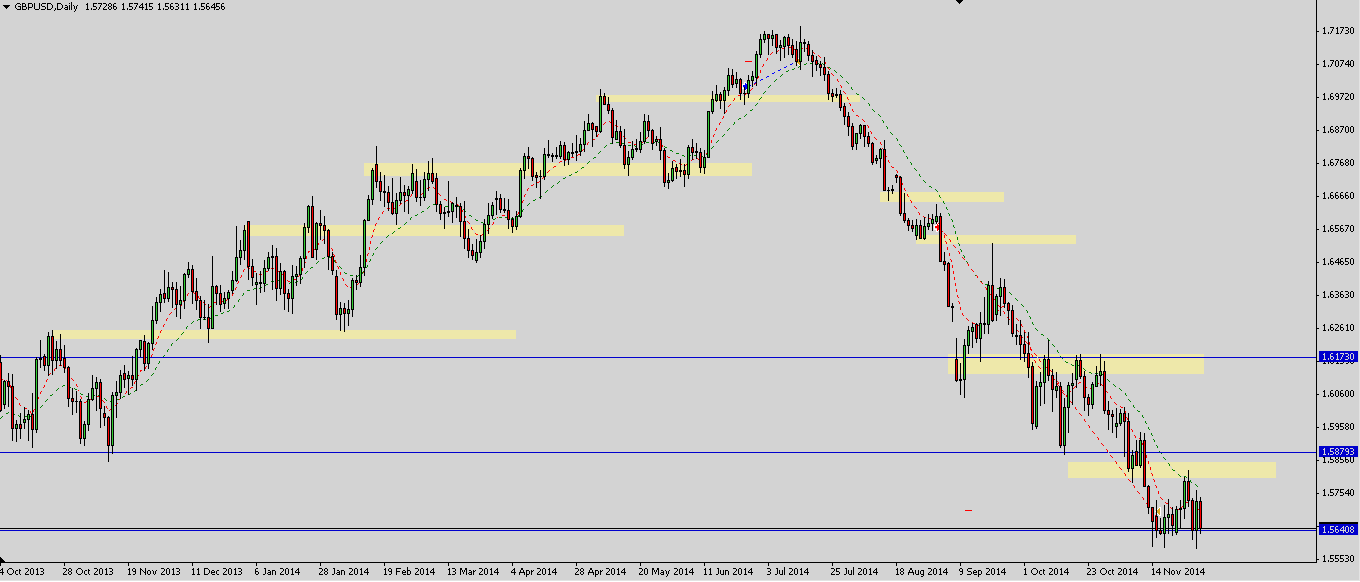Click the 1.55530 price scale value
This screenshot has height=582, width=1360.
click(x=1338, y=559)
